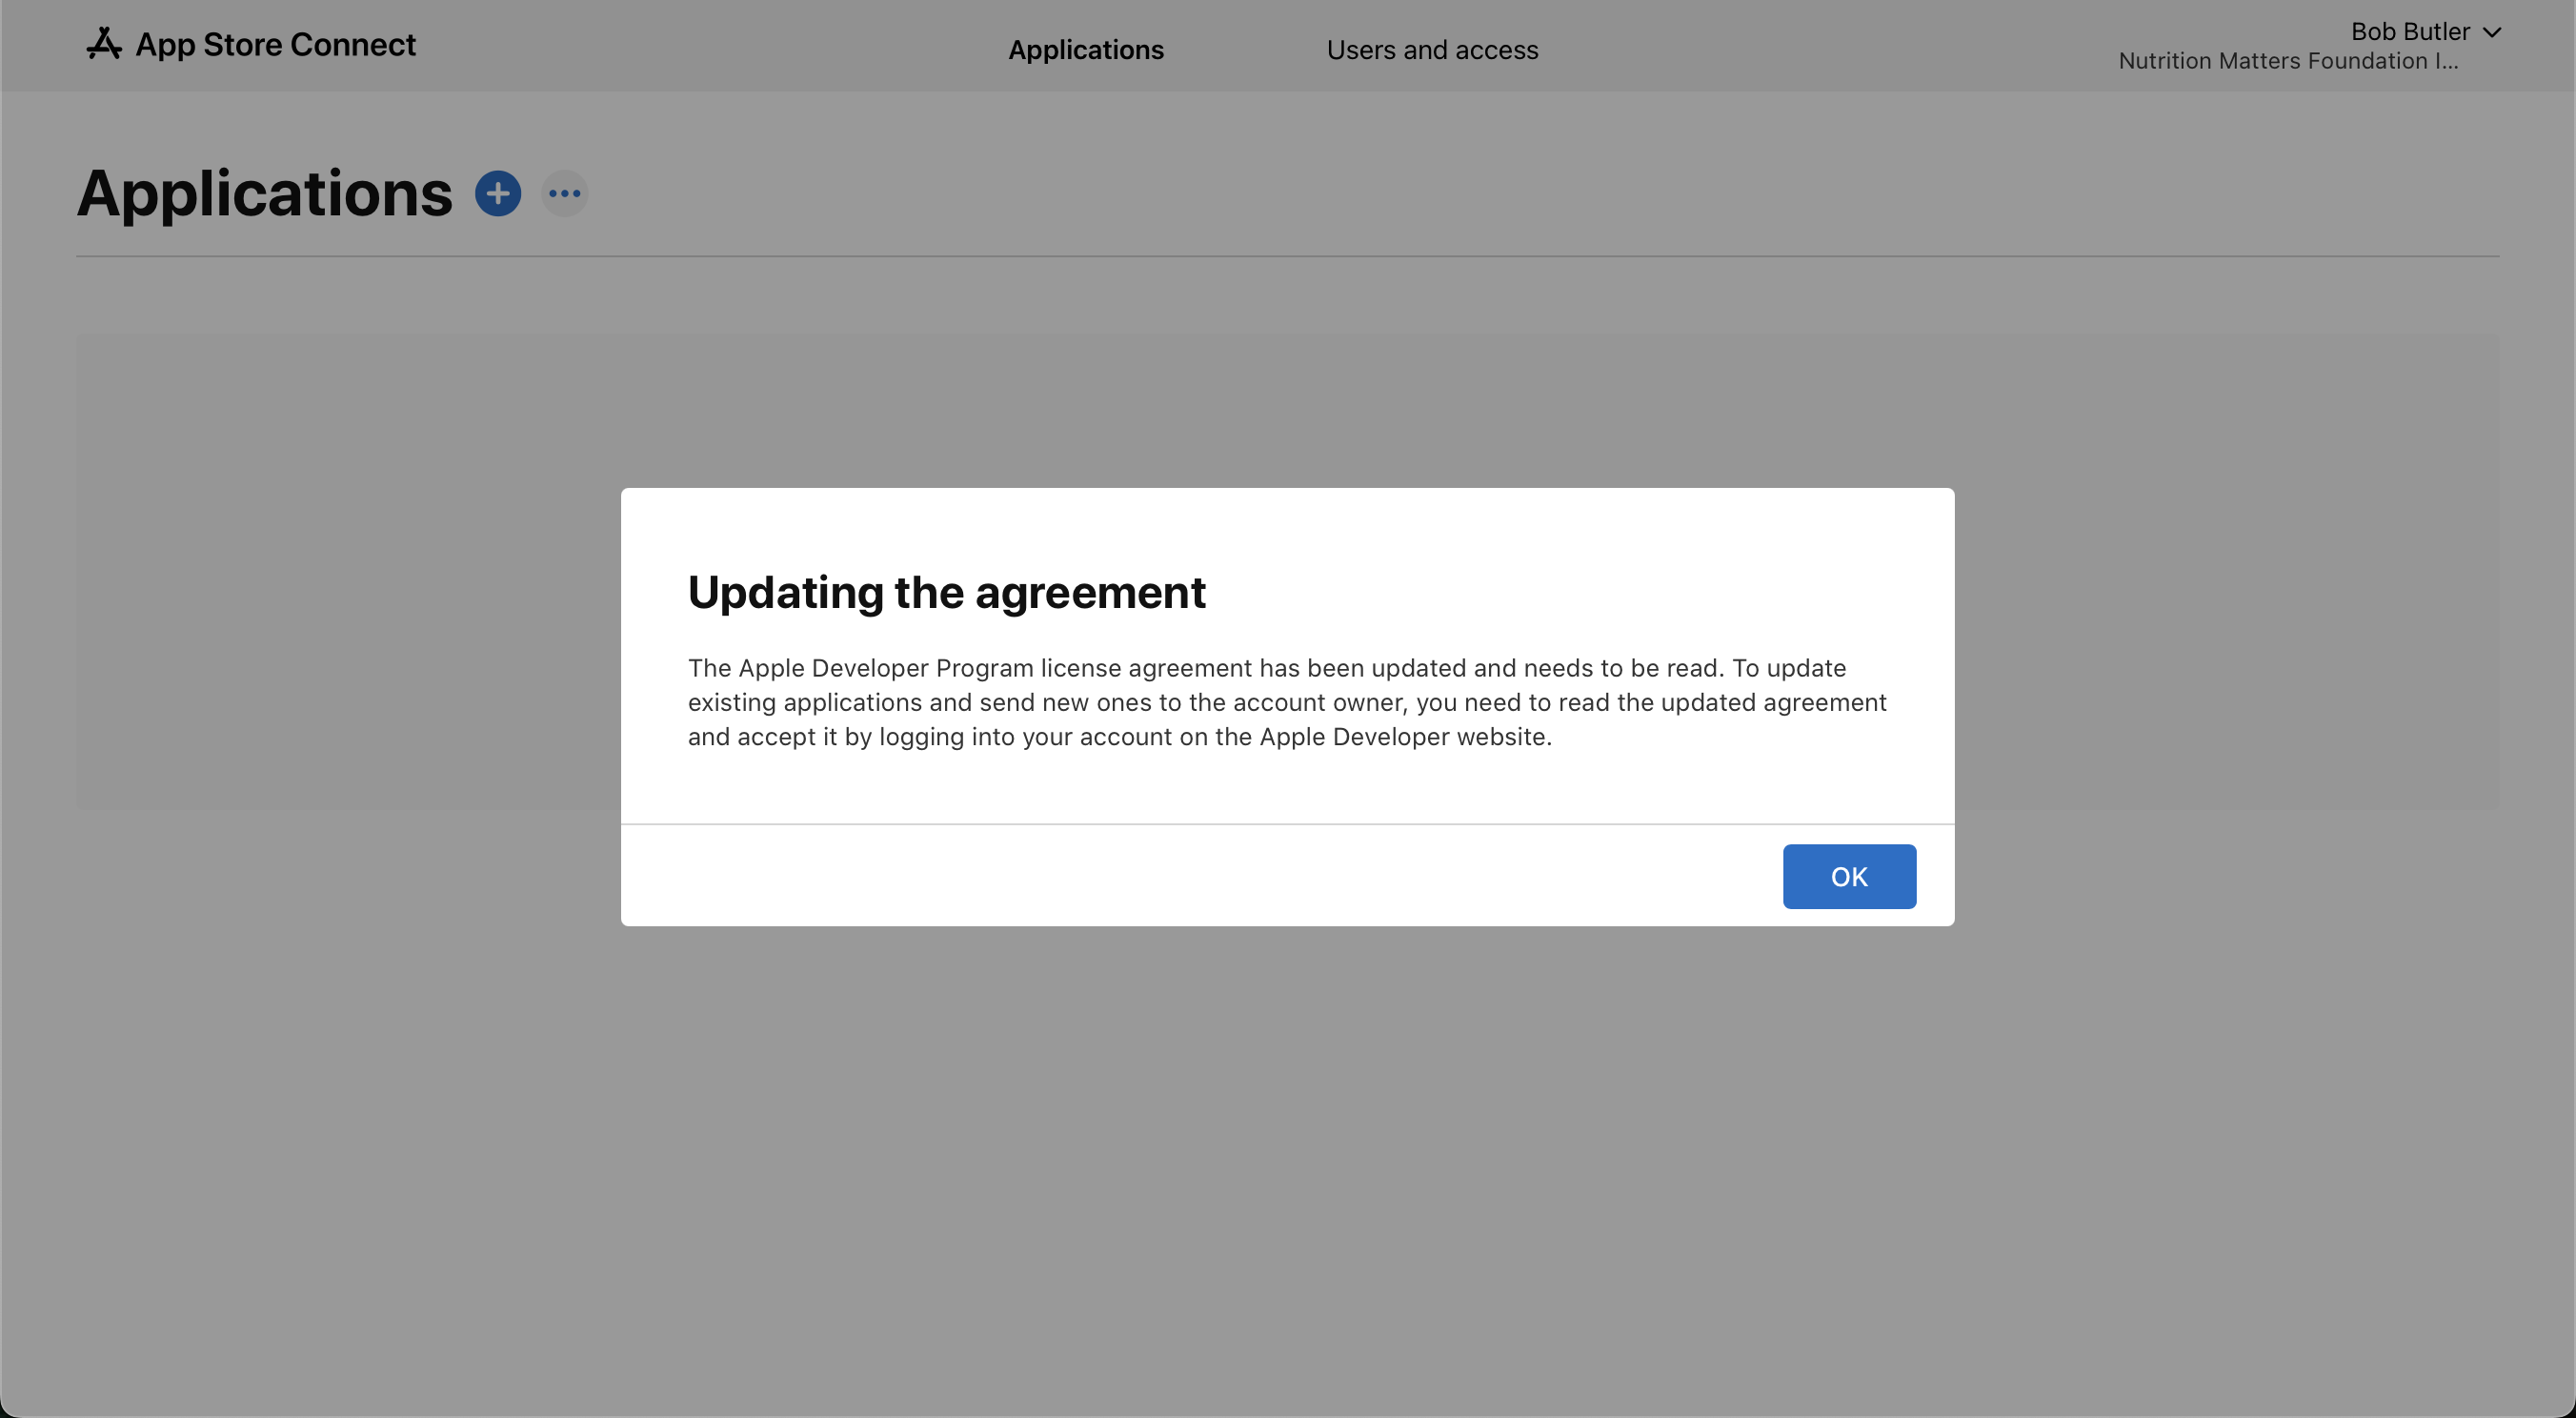
Task: Click the 'Updating the agreement' dialog title
Action: (946, 592)
